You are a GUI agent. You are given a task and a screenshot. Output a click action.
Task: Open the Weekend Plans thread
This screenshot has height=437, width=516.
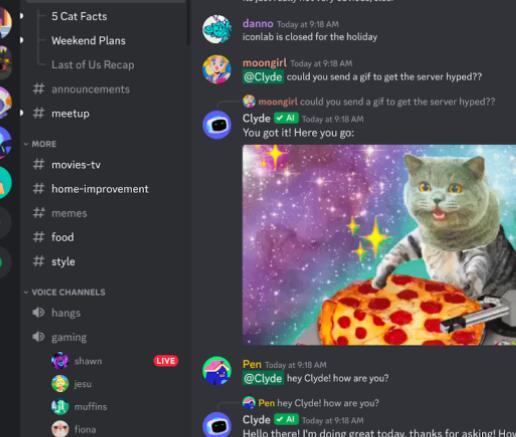click(88, 41)
